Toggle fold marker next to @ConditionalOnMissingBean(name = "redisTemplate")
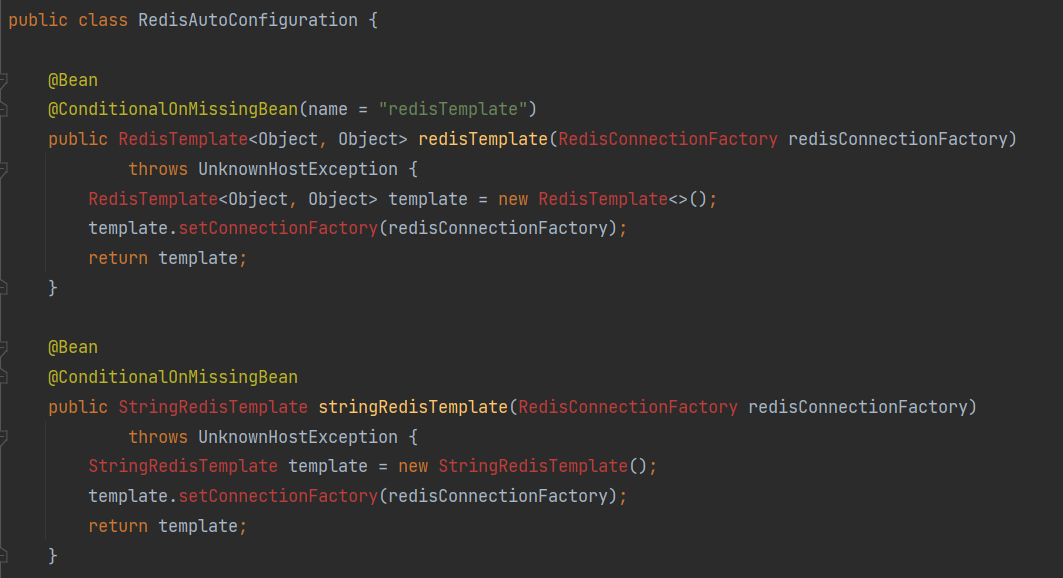This screenshot has height=578, width=1063. [x=3, y=109]
